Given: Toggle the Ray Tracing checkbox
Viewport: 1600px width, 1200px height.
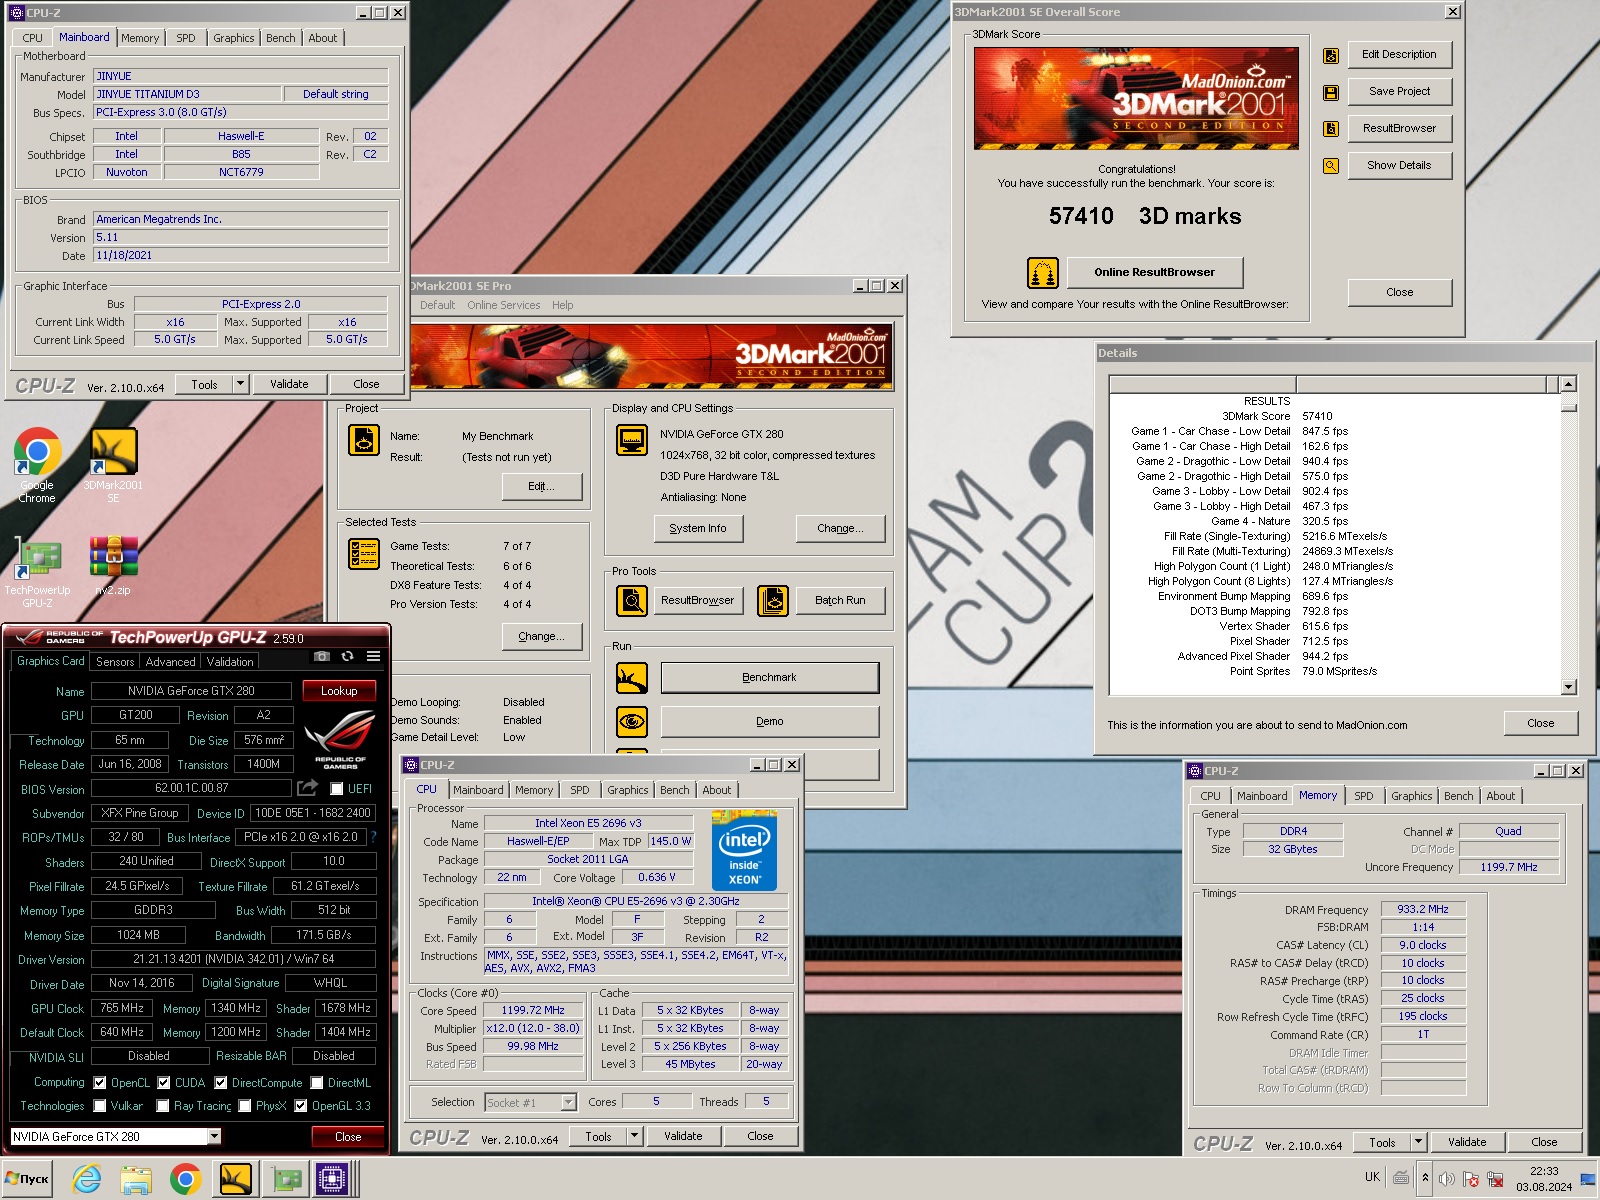Looking at the screenshot, I should tap(162, 1106).
